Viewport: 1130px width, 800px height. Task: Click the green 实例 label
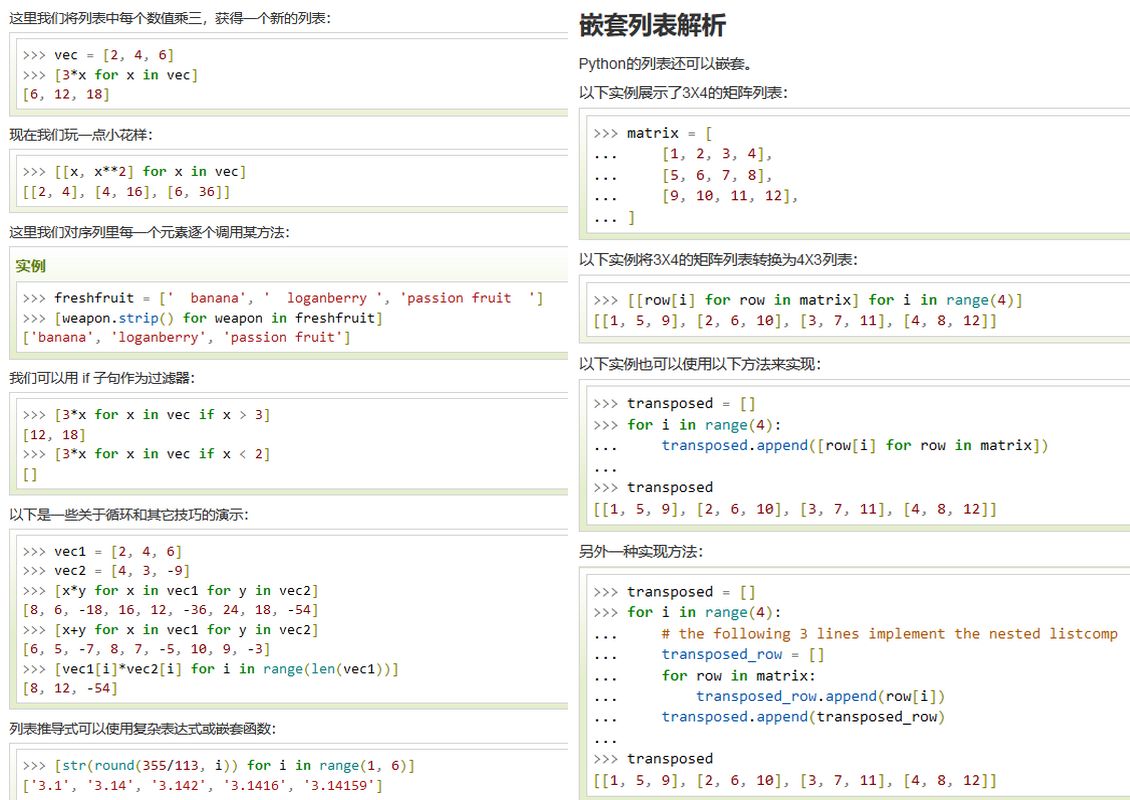point(30,266)
